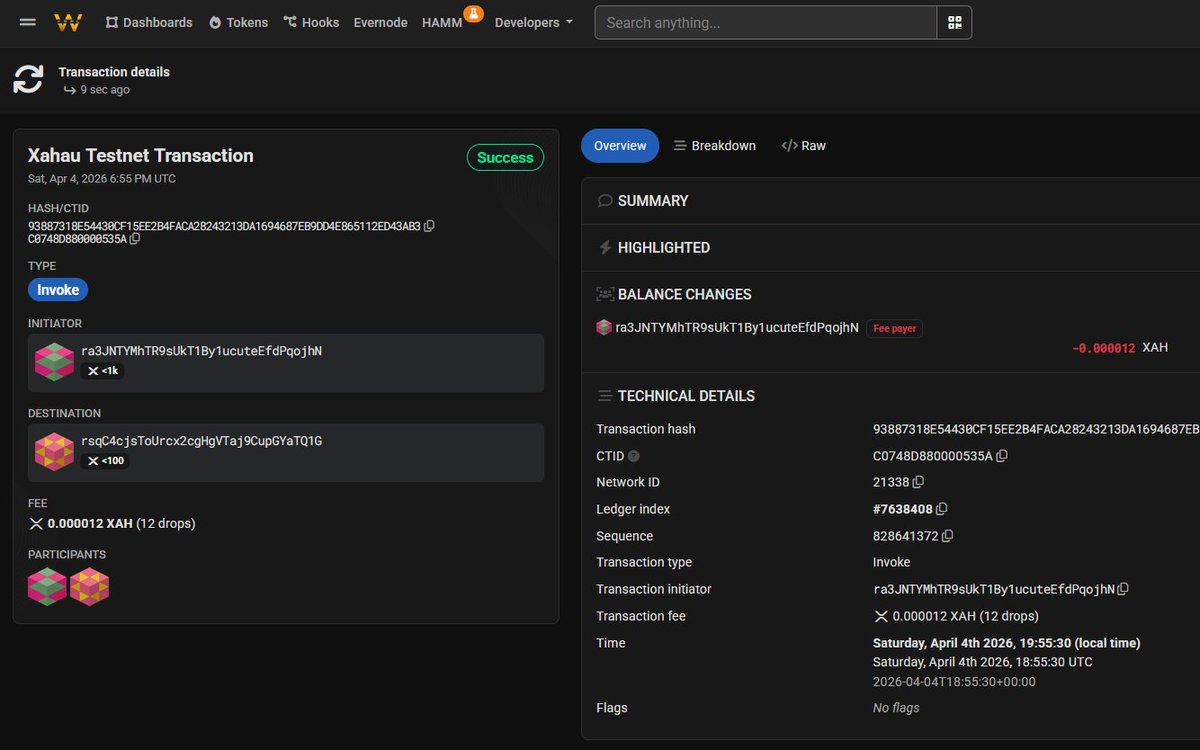Click the ISO timestamp 2026-04-04T18:55:30+00:00
The image size is (1200, 750).
click(954, 682)
